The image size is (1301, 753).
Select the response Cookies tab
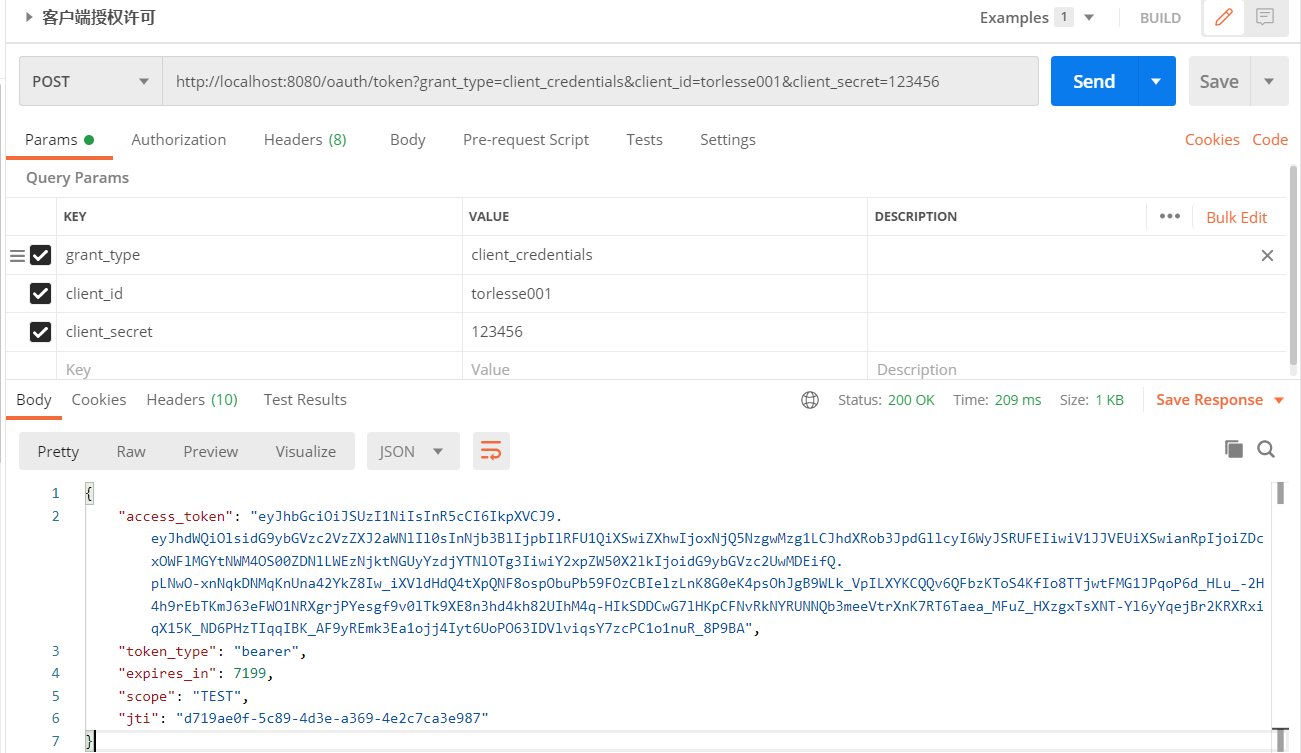click(x=99, y=400)
